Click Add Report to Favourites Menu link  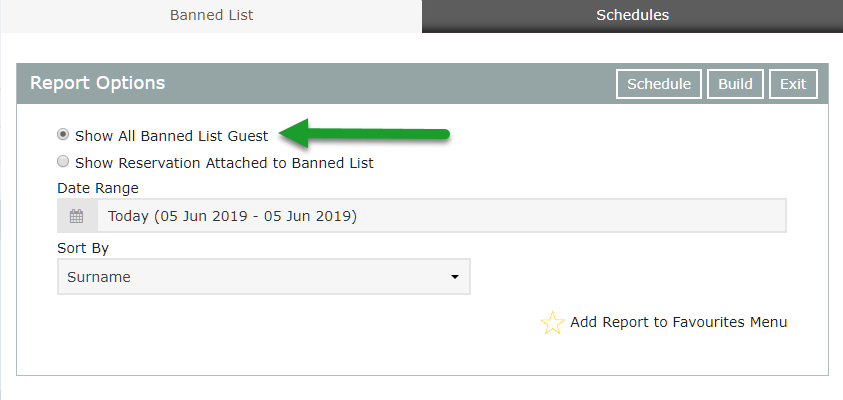[x=678, y=322]
